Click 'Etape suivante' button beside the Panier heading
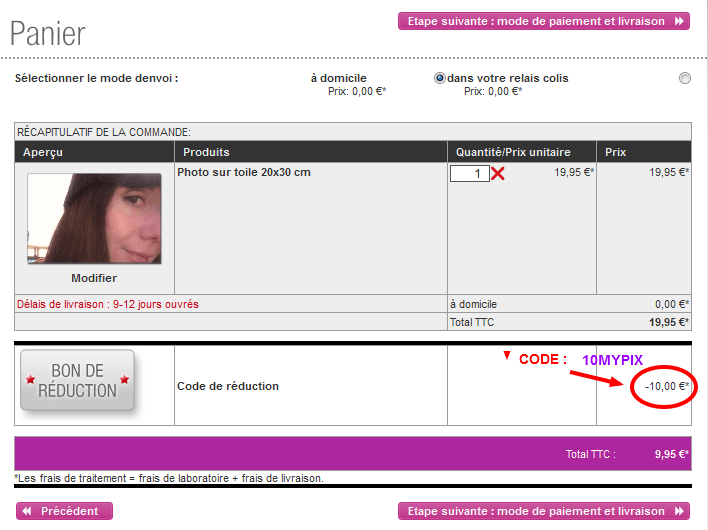Image resolution: width=708 pixels, height=530 pixels. click(543, 21)
